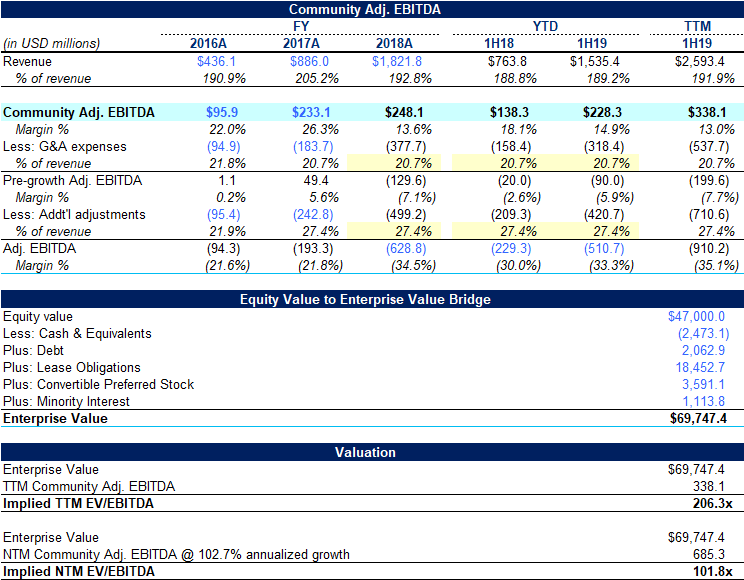Click Implied NTM EV/EBITDA label
Viewport: 744px width, 580px height.
(79, 571)
